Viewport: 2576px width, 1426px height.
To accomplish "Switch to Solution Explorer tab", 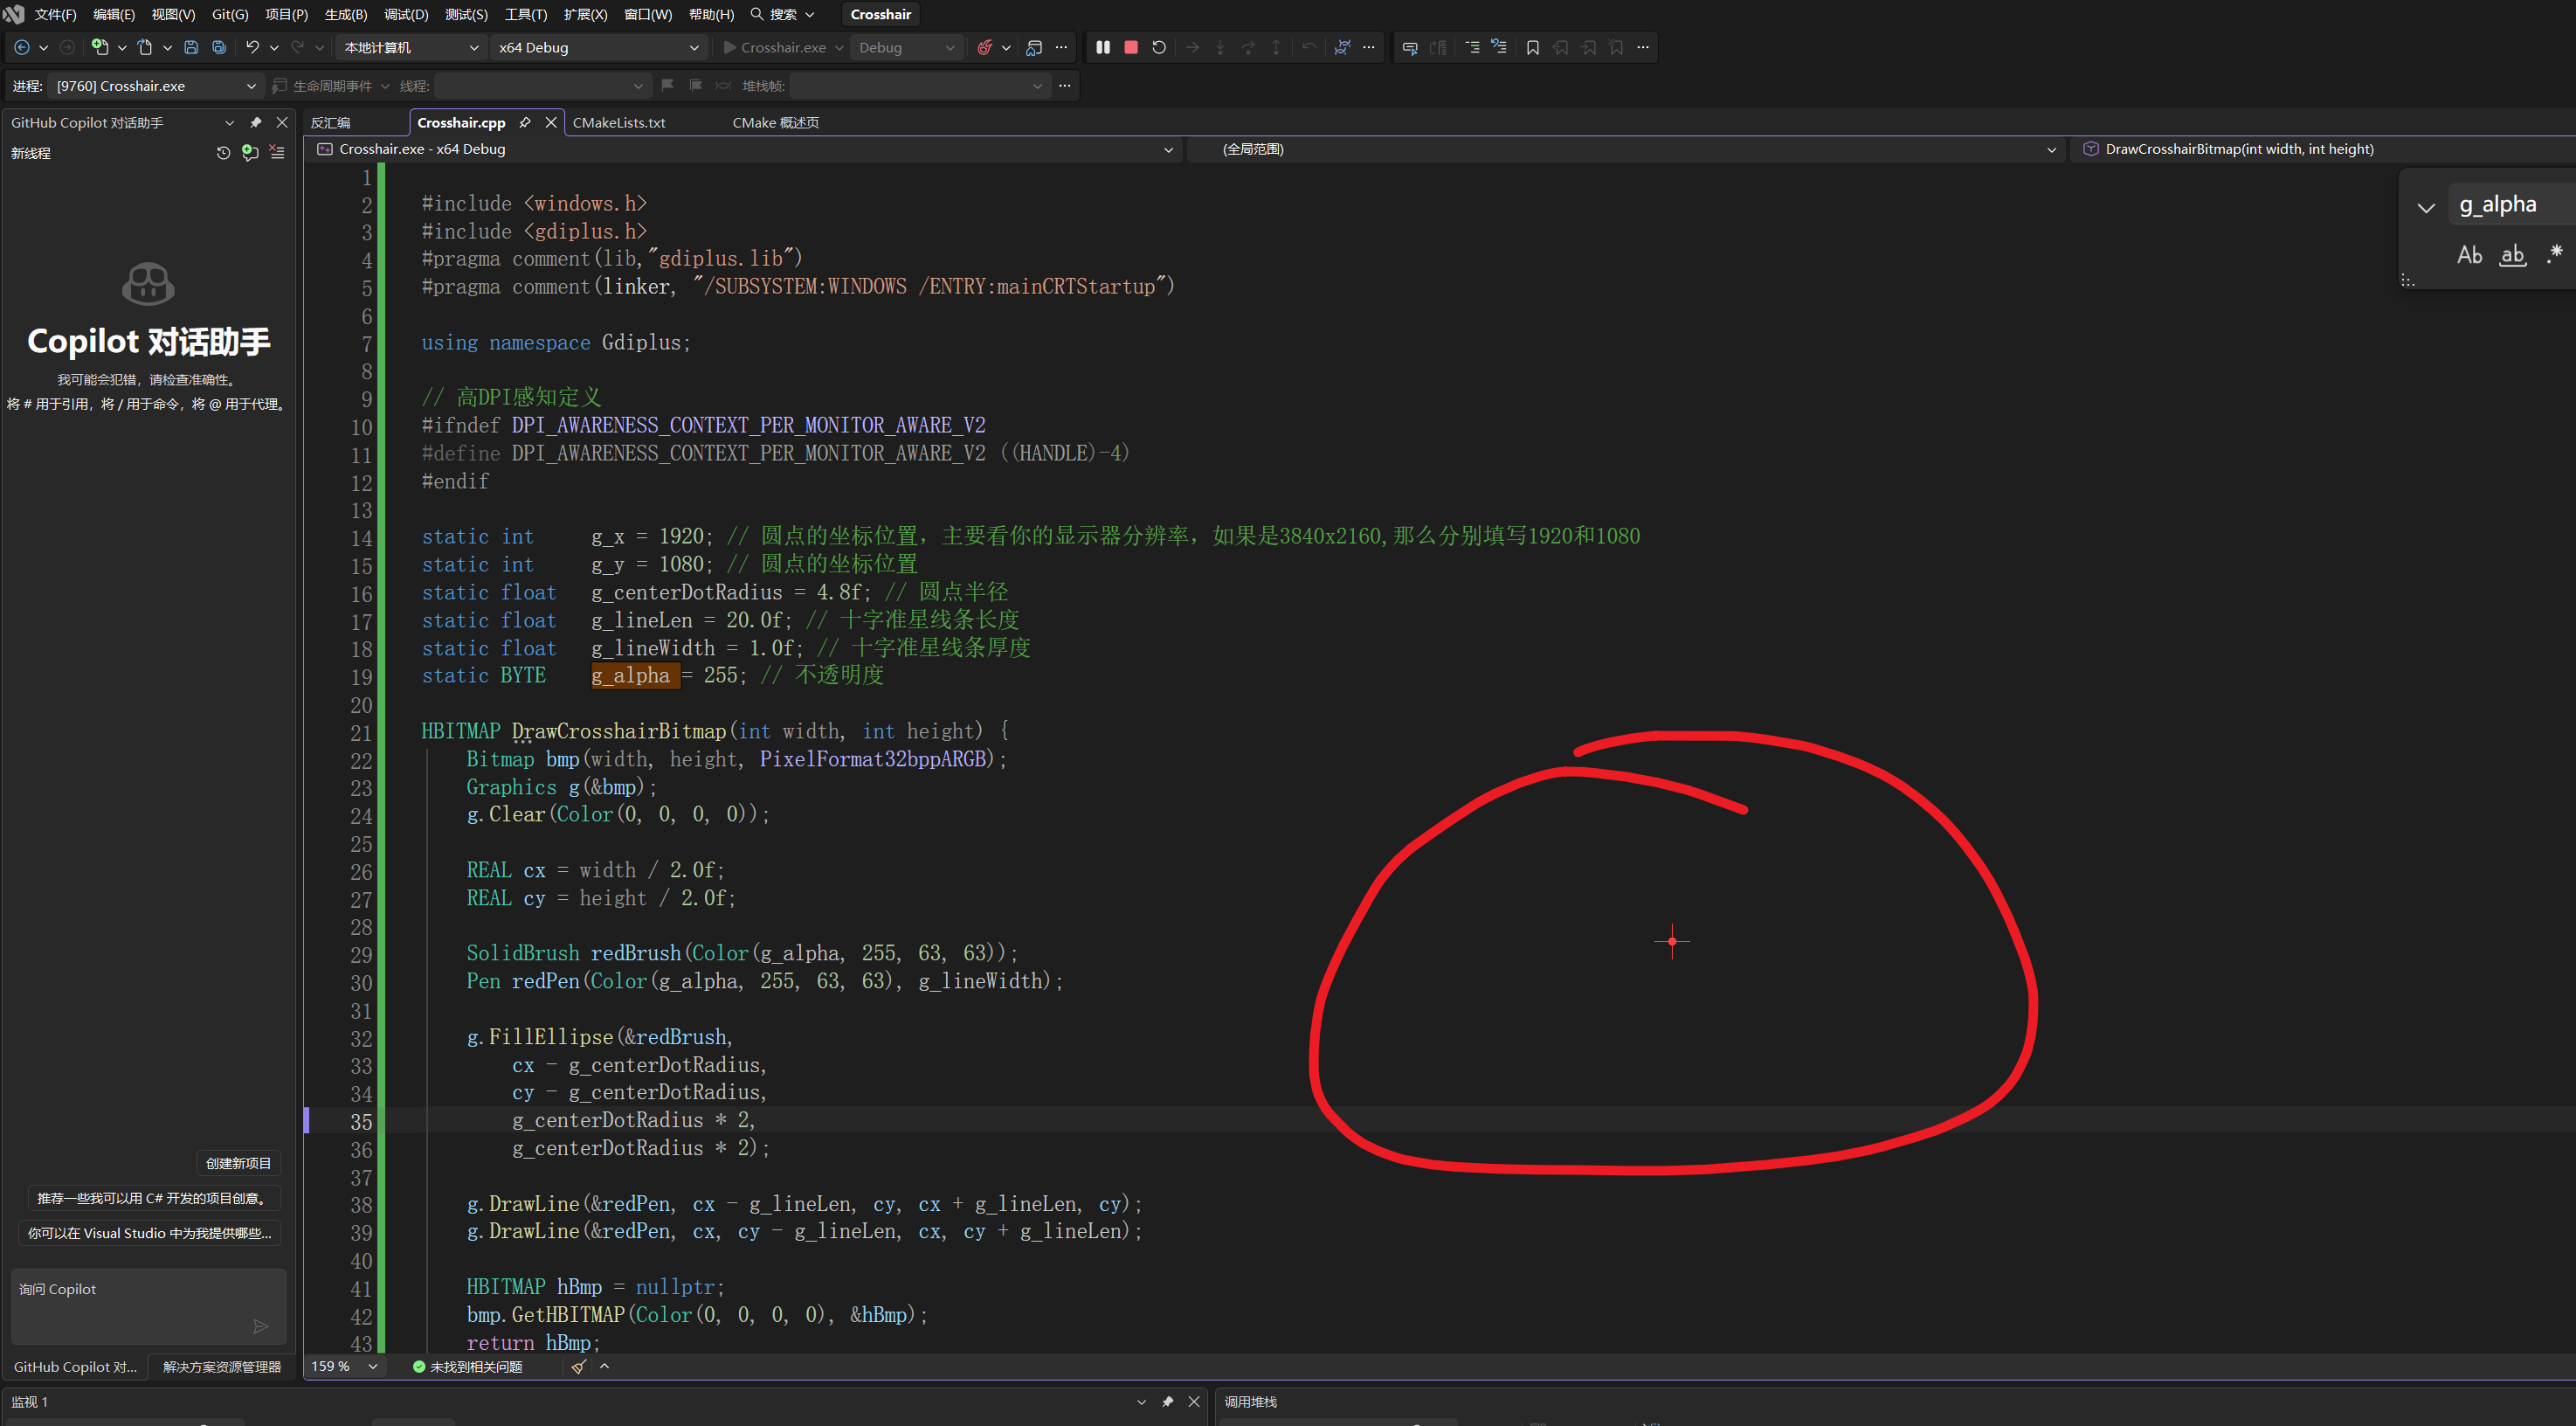I will (x=222, y=1367).
